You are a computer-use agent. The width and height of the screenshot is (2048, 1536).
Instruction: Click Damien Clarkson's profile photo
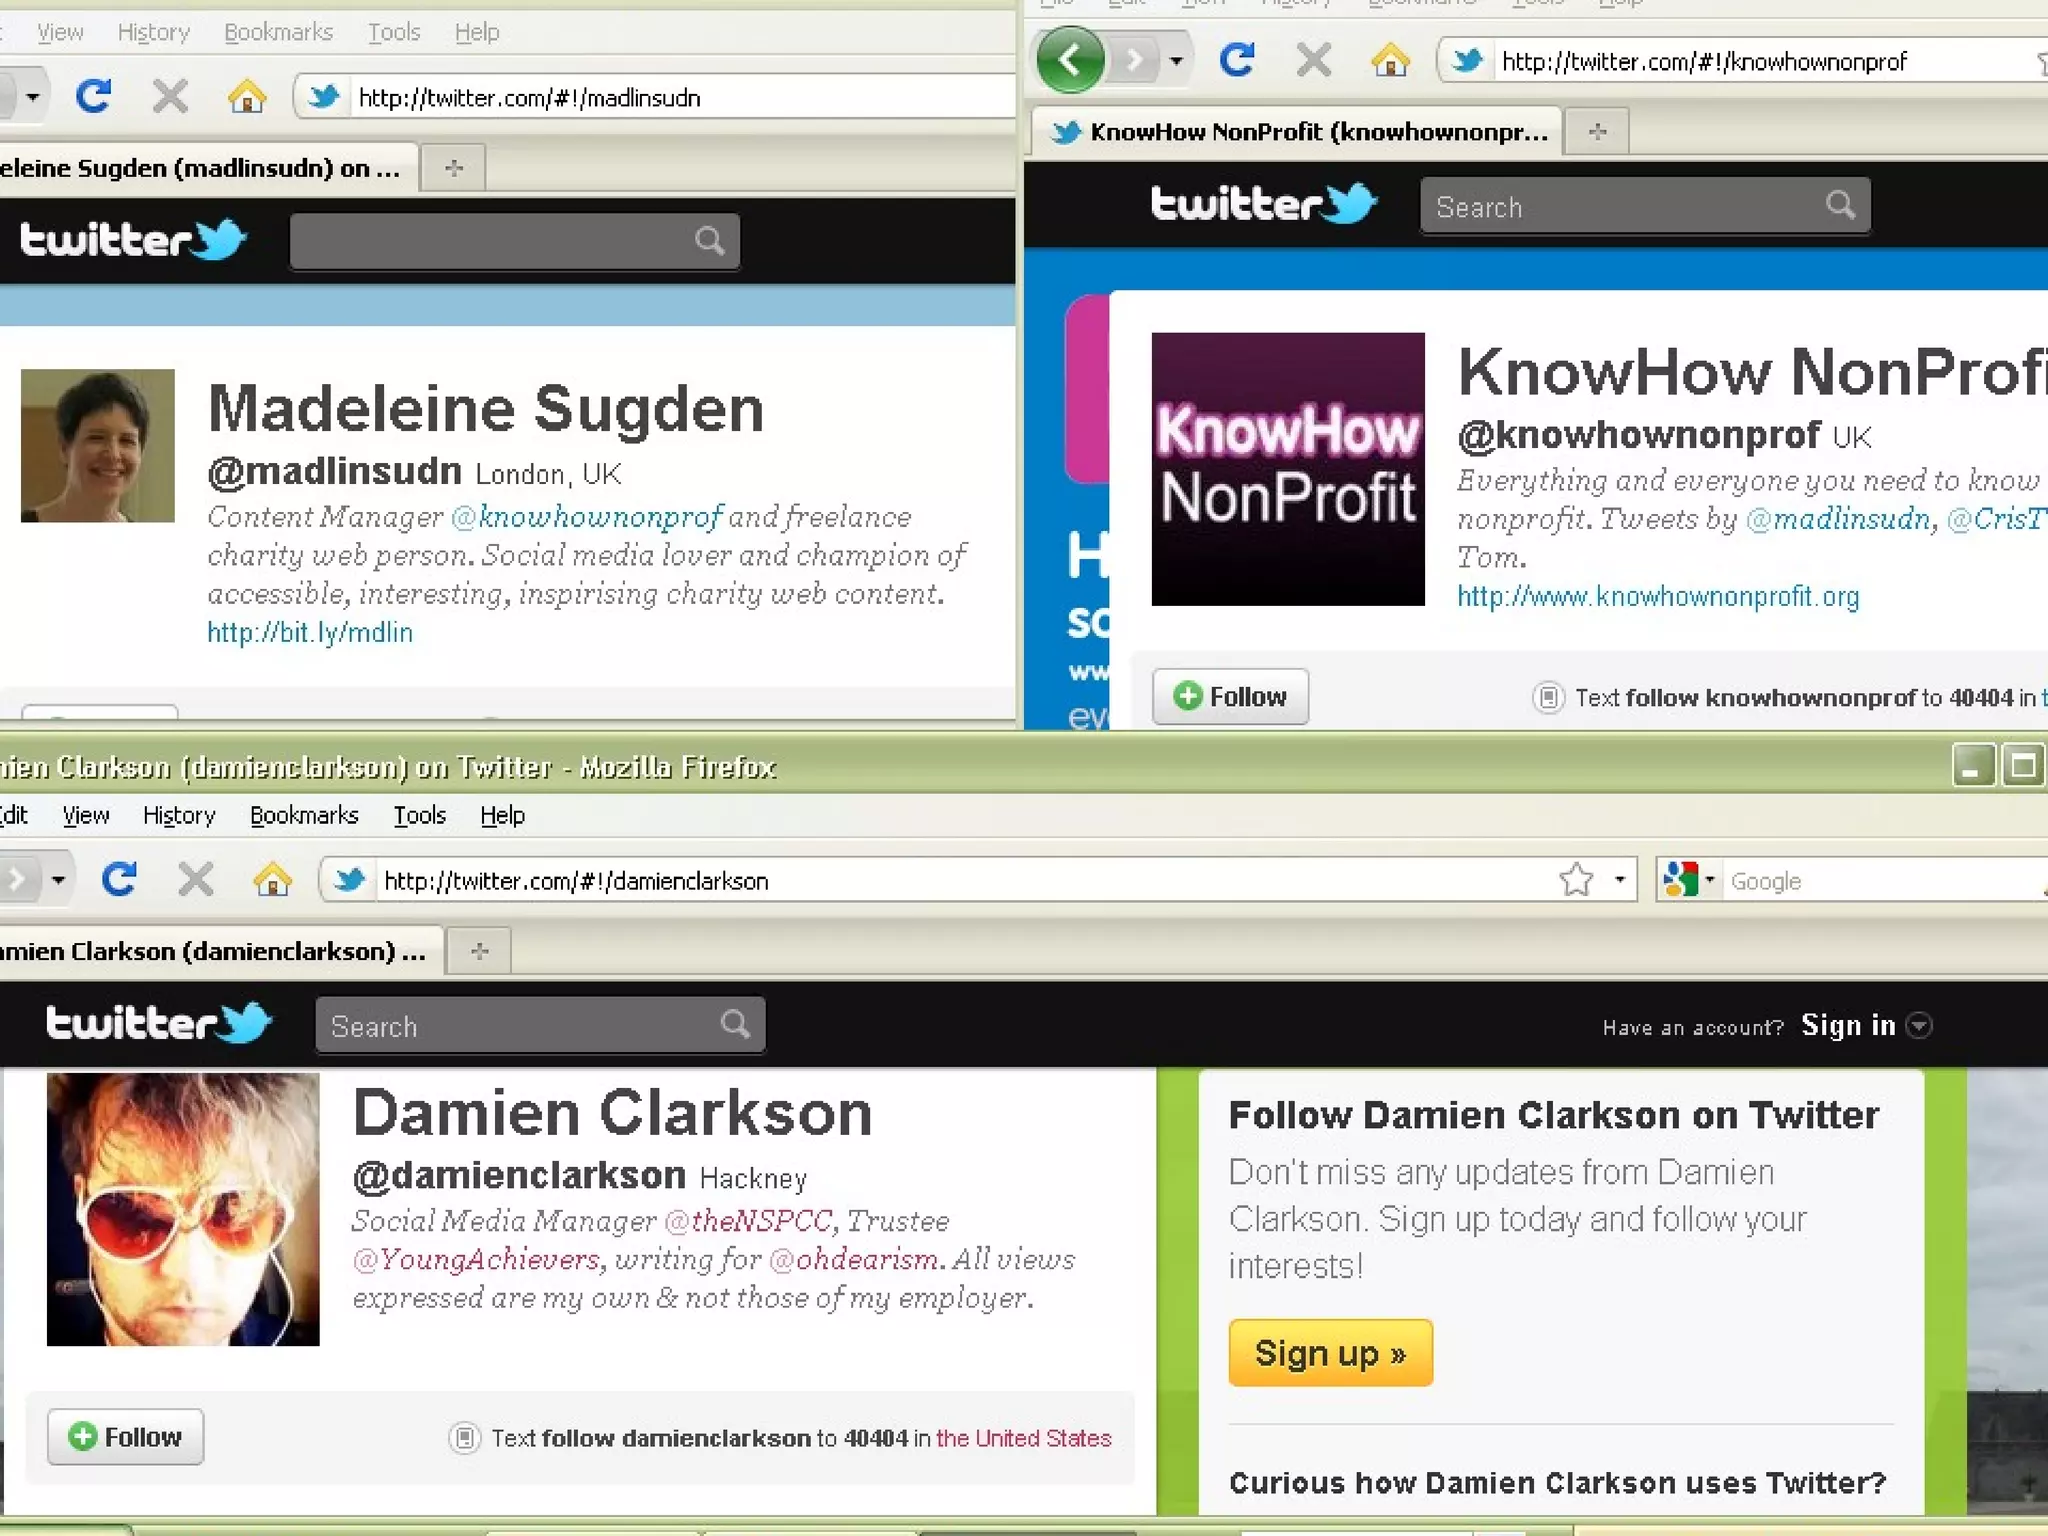[x=183, y=1209]
